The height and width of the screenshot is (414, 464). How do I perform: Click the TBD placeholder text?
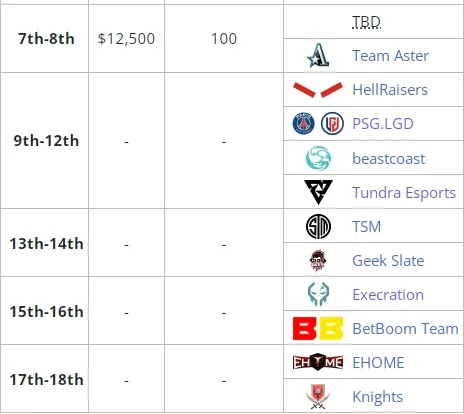pos(366,22)
